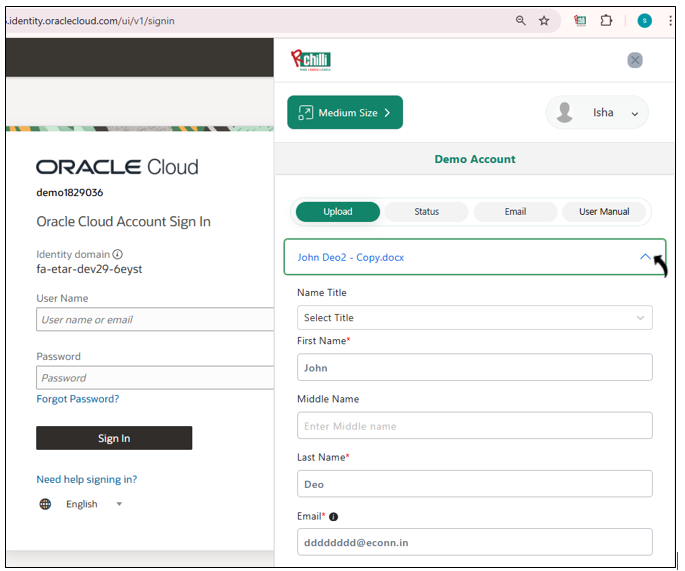Click the Identity domain info icon

pos(118,255)
